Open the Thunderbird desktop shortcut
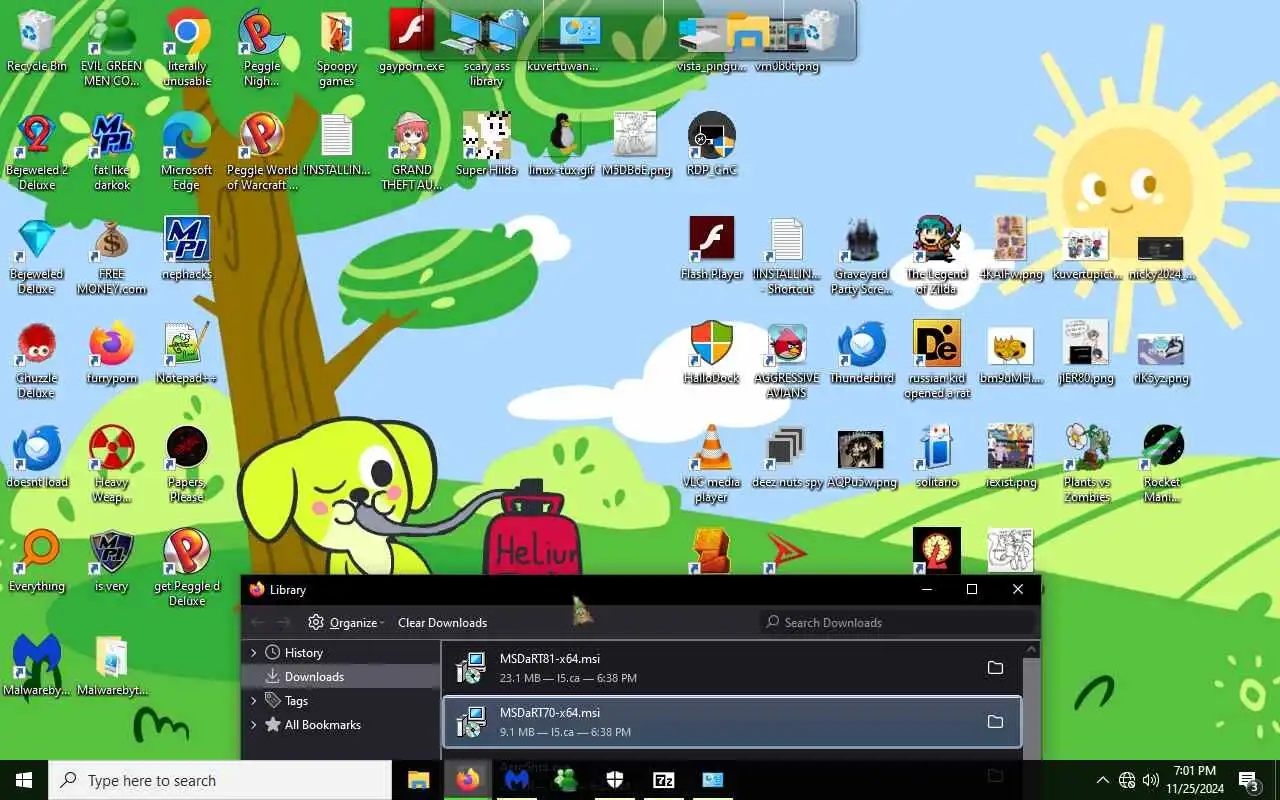This screenshot has height=800, width=1280. pyautogui.click(x=862, y=352)
